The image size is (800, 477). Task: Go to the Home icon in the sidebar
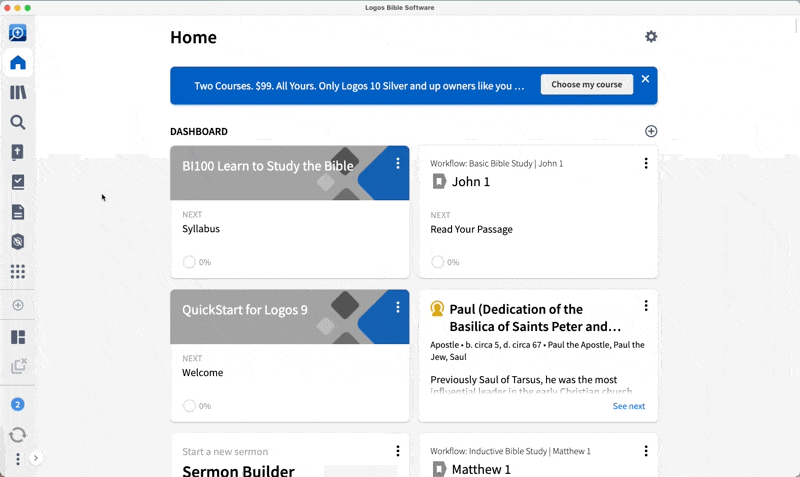pyautogui.click(x=18, y=63)
